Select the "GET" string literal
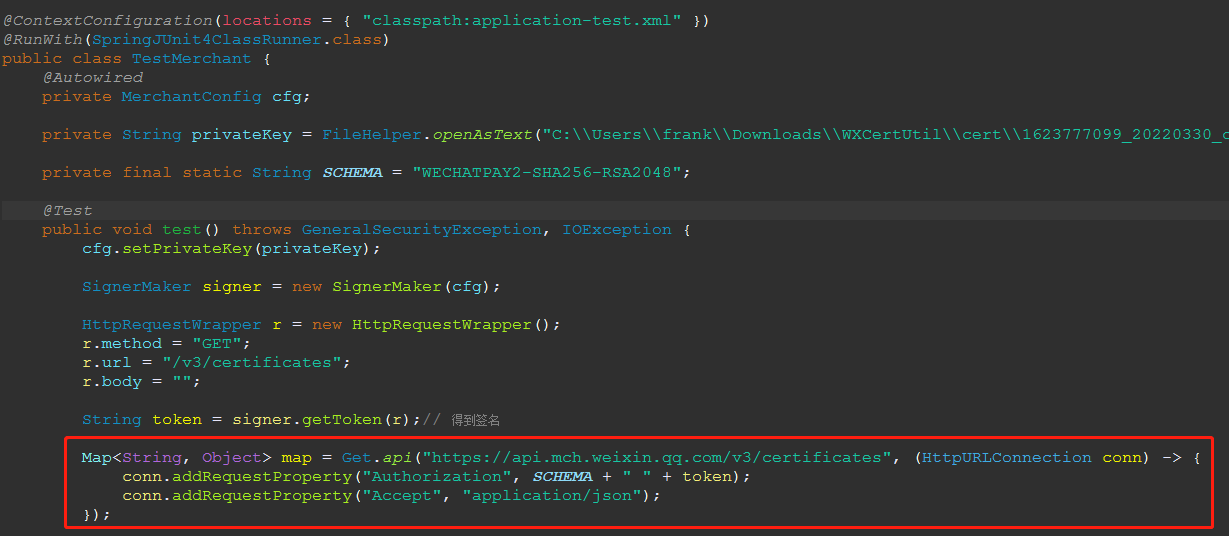The image size is (1229, 536). click(x=217, y=344)
